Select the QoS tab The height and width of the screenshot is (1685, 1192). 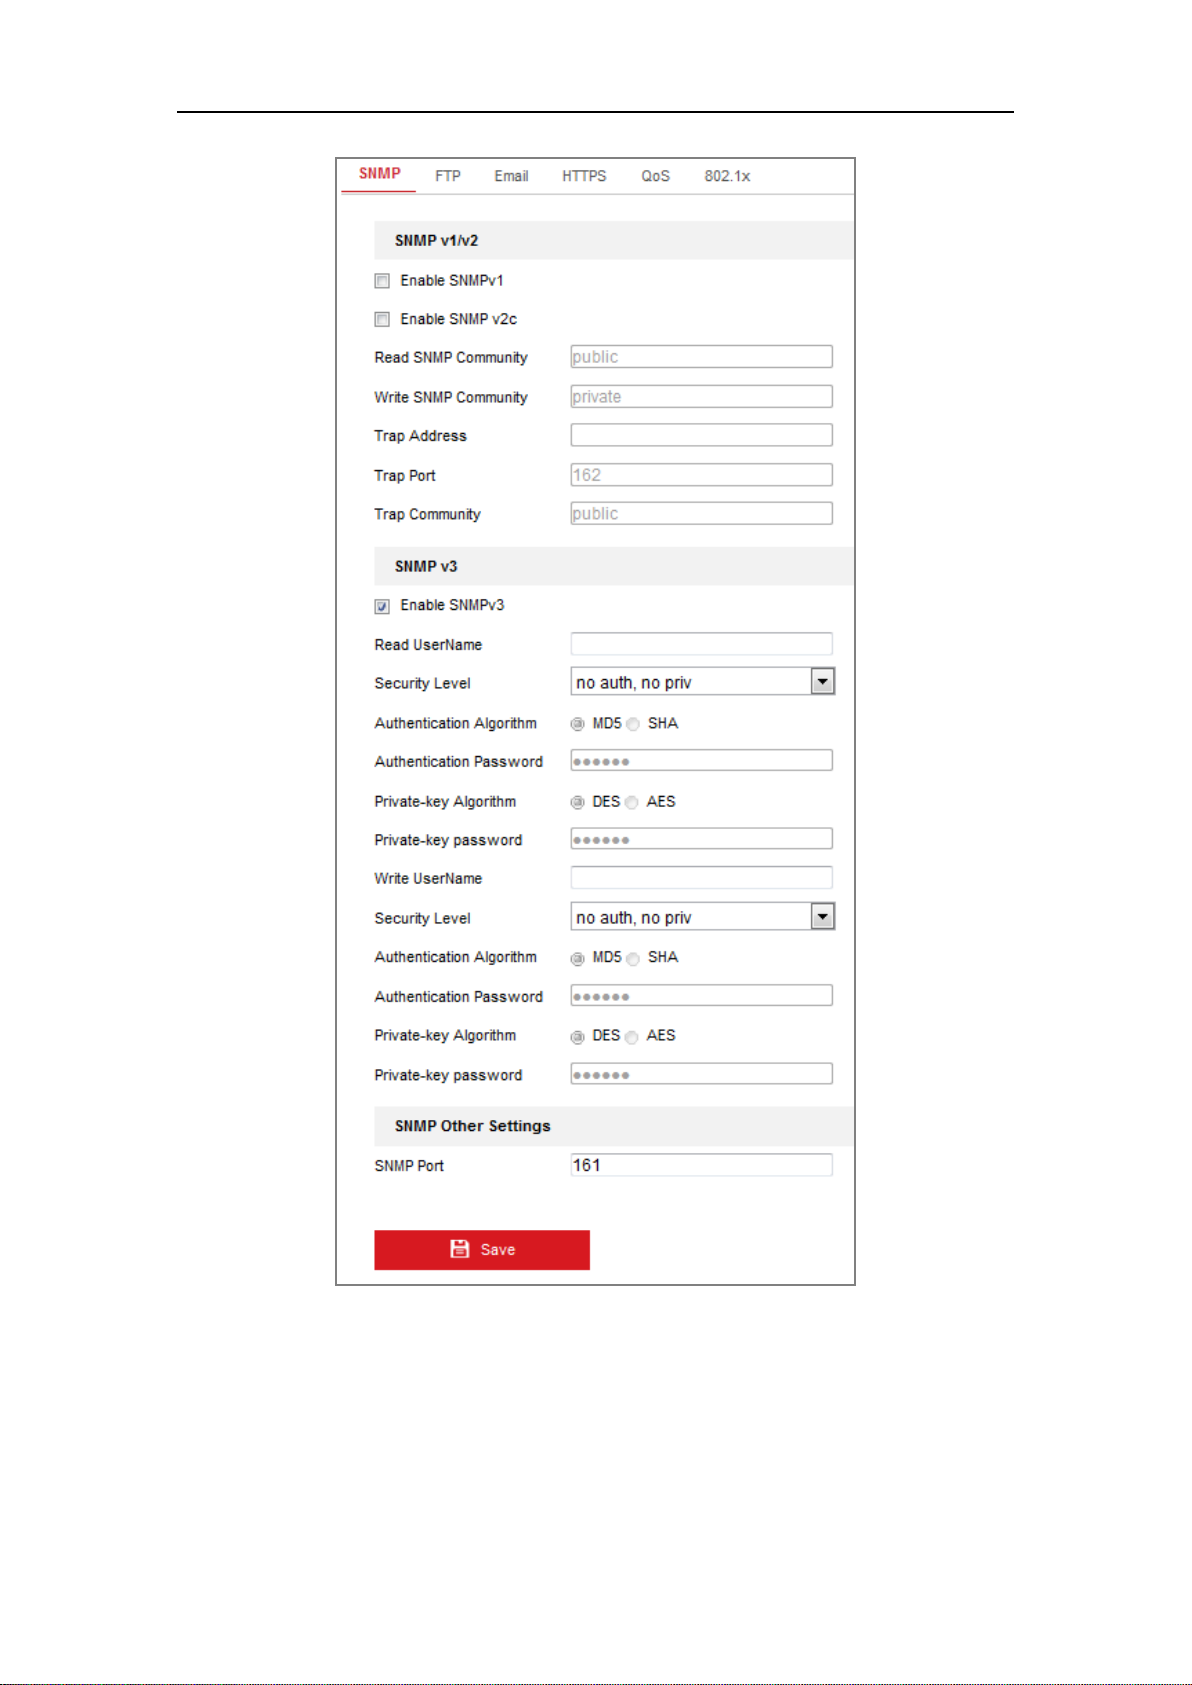[655, 176]
